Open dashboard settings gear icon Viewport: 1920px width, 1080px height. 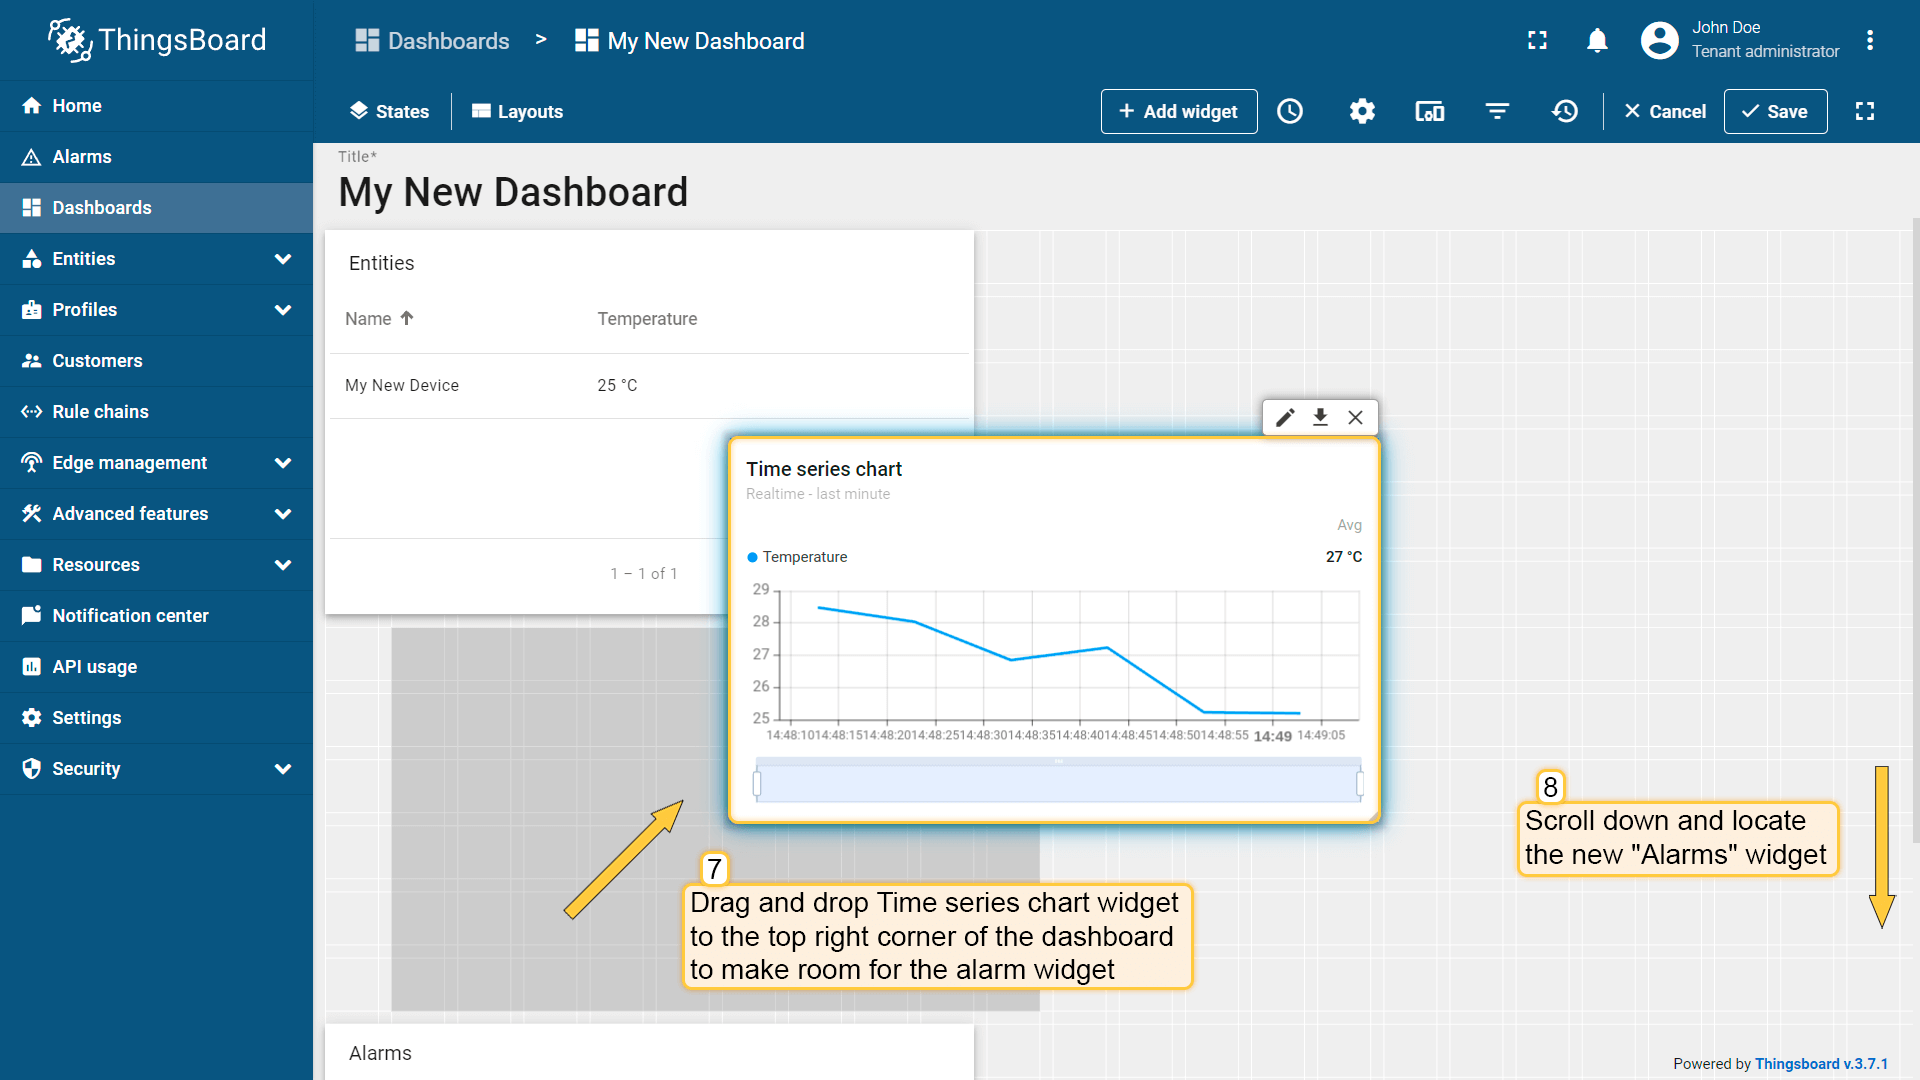[x=1362, y=111]
